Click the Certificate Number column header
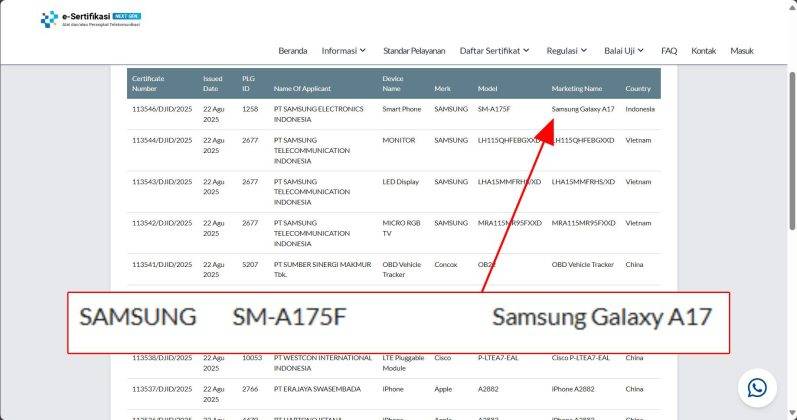Image resolution: width=797 pixels, height=420 pixels. [148, 83]
